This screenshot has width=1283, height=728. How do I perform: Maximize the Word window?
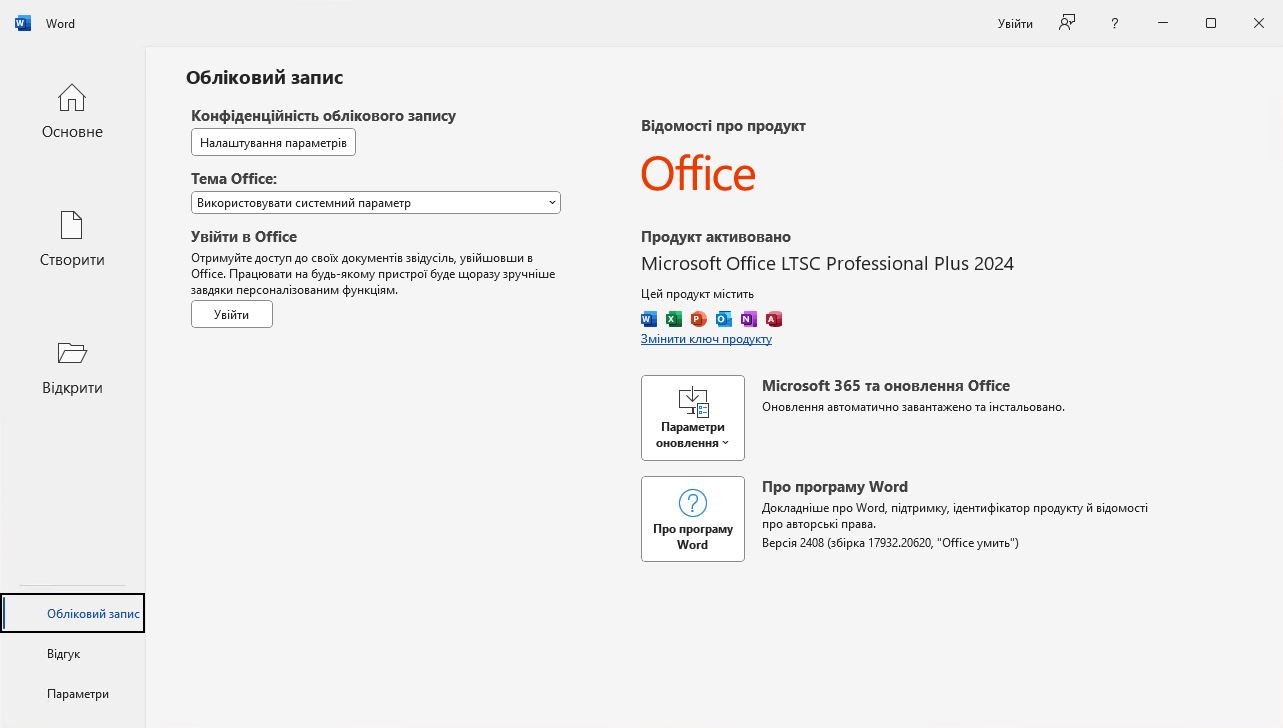1211,23
